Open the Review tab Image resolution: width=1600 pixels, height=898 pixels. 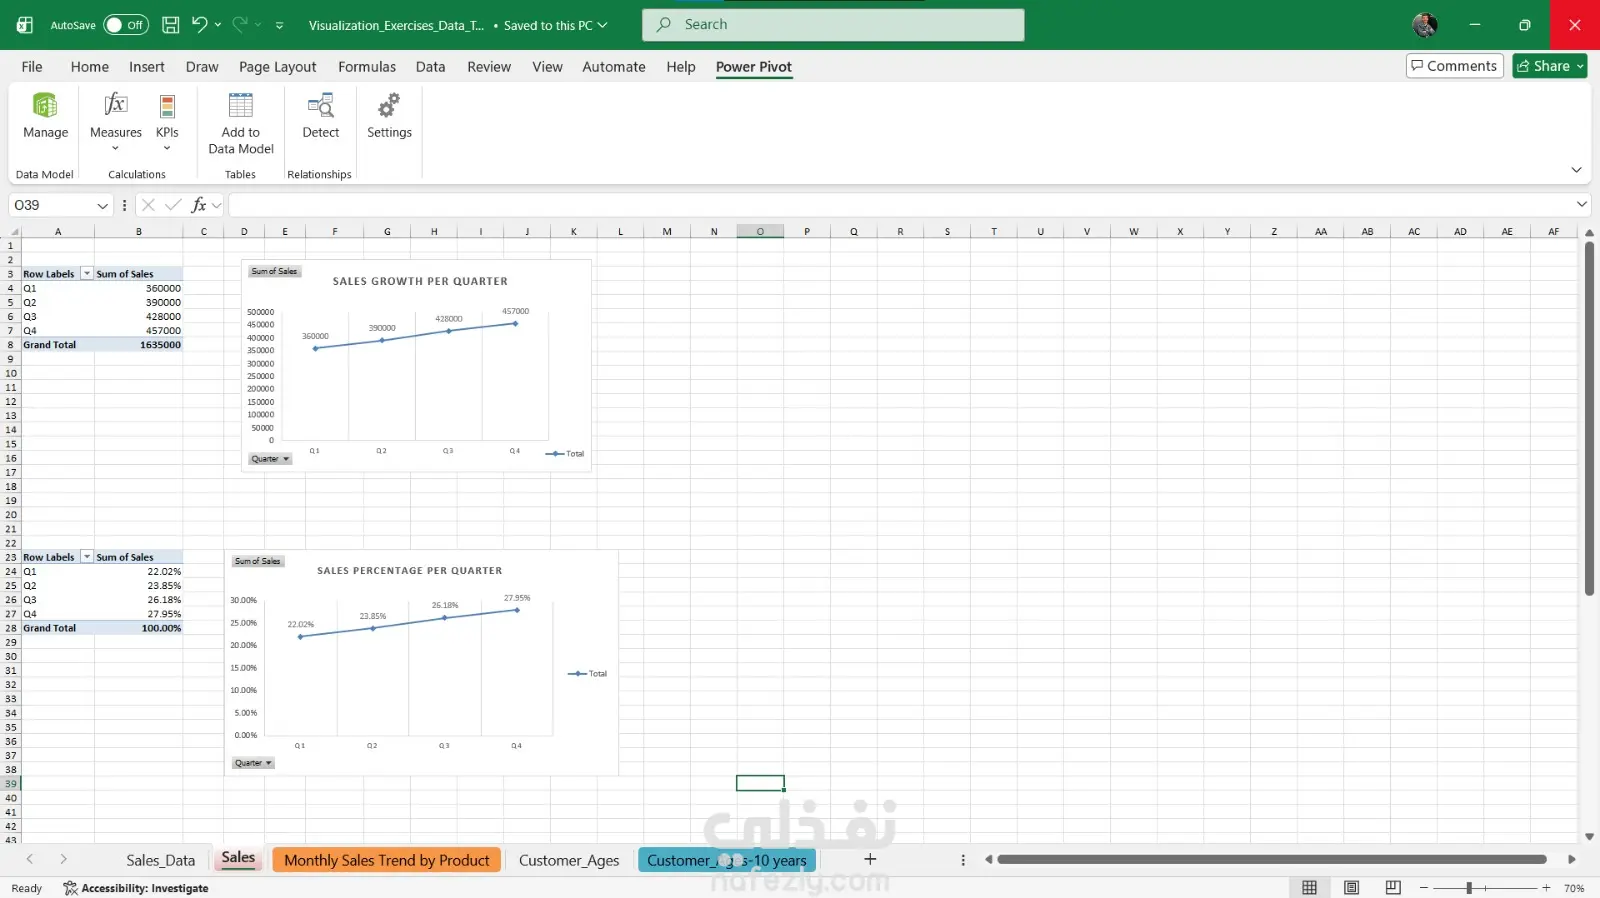489,67
